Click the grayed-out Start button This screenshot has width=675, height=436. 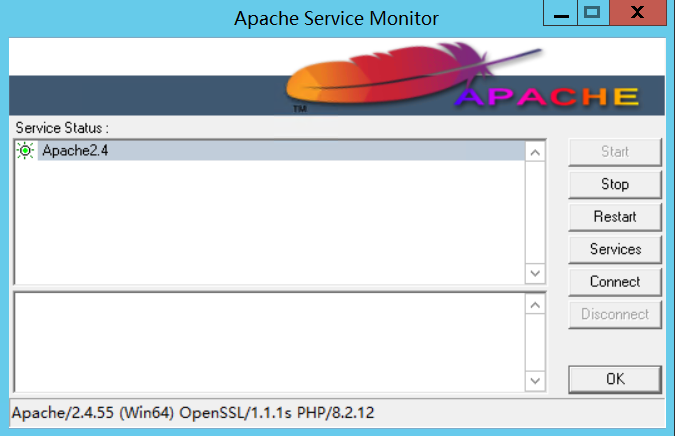pyautogui.click(x=614, y=152)
